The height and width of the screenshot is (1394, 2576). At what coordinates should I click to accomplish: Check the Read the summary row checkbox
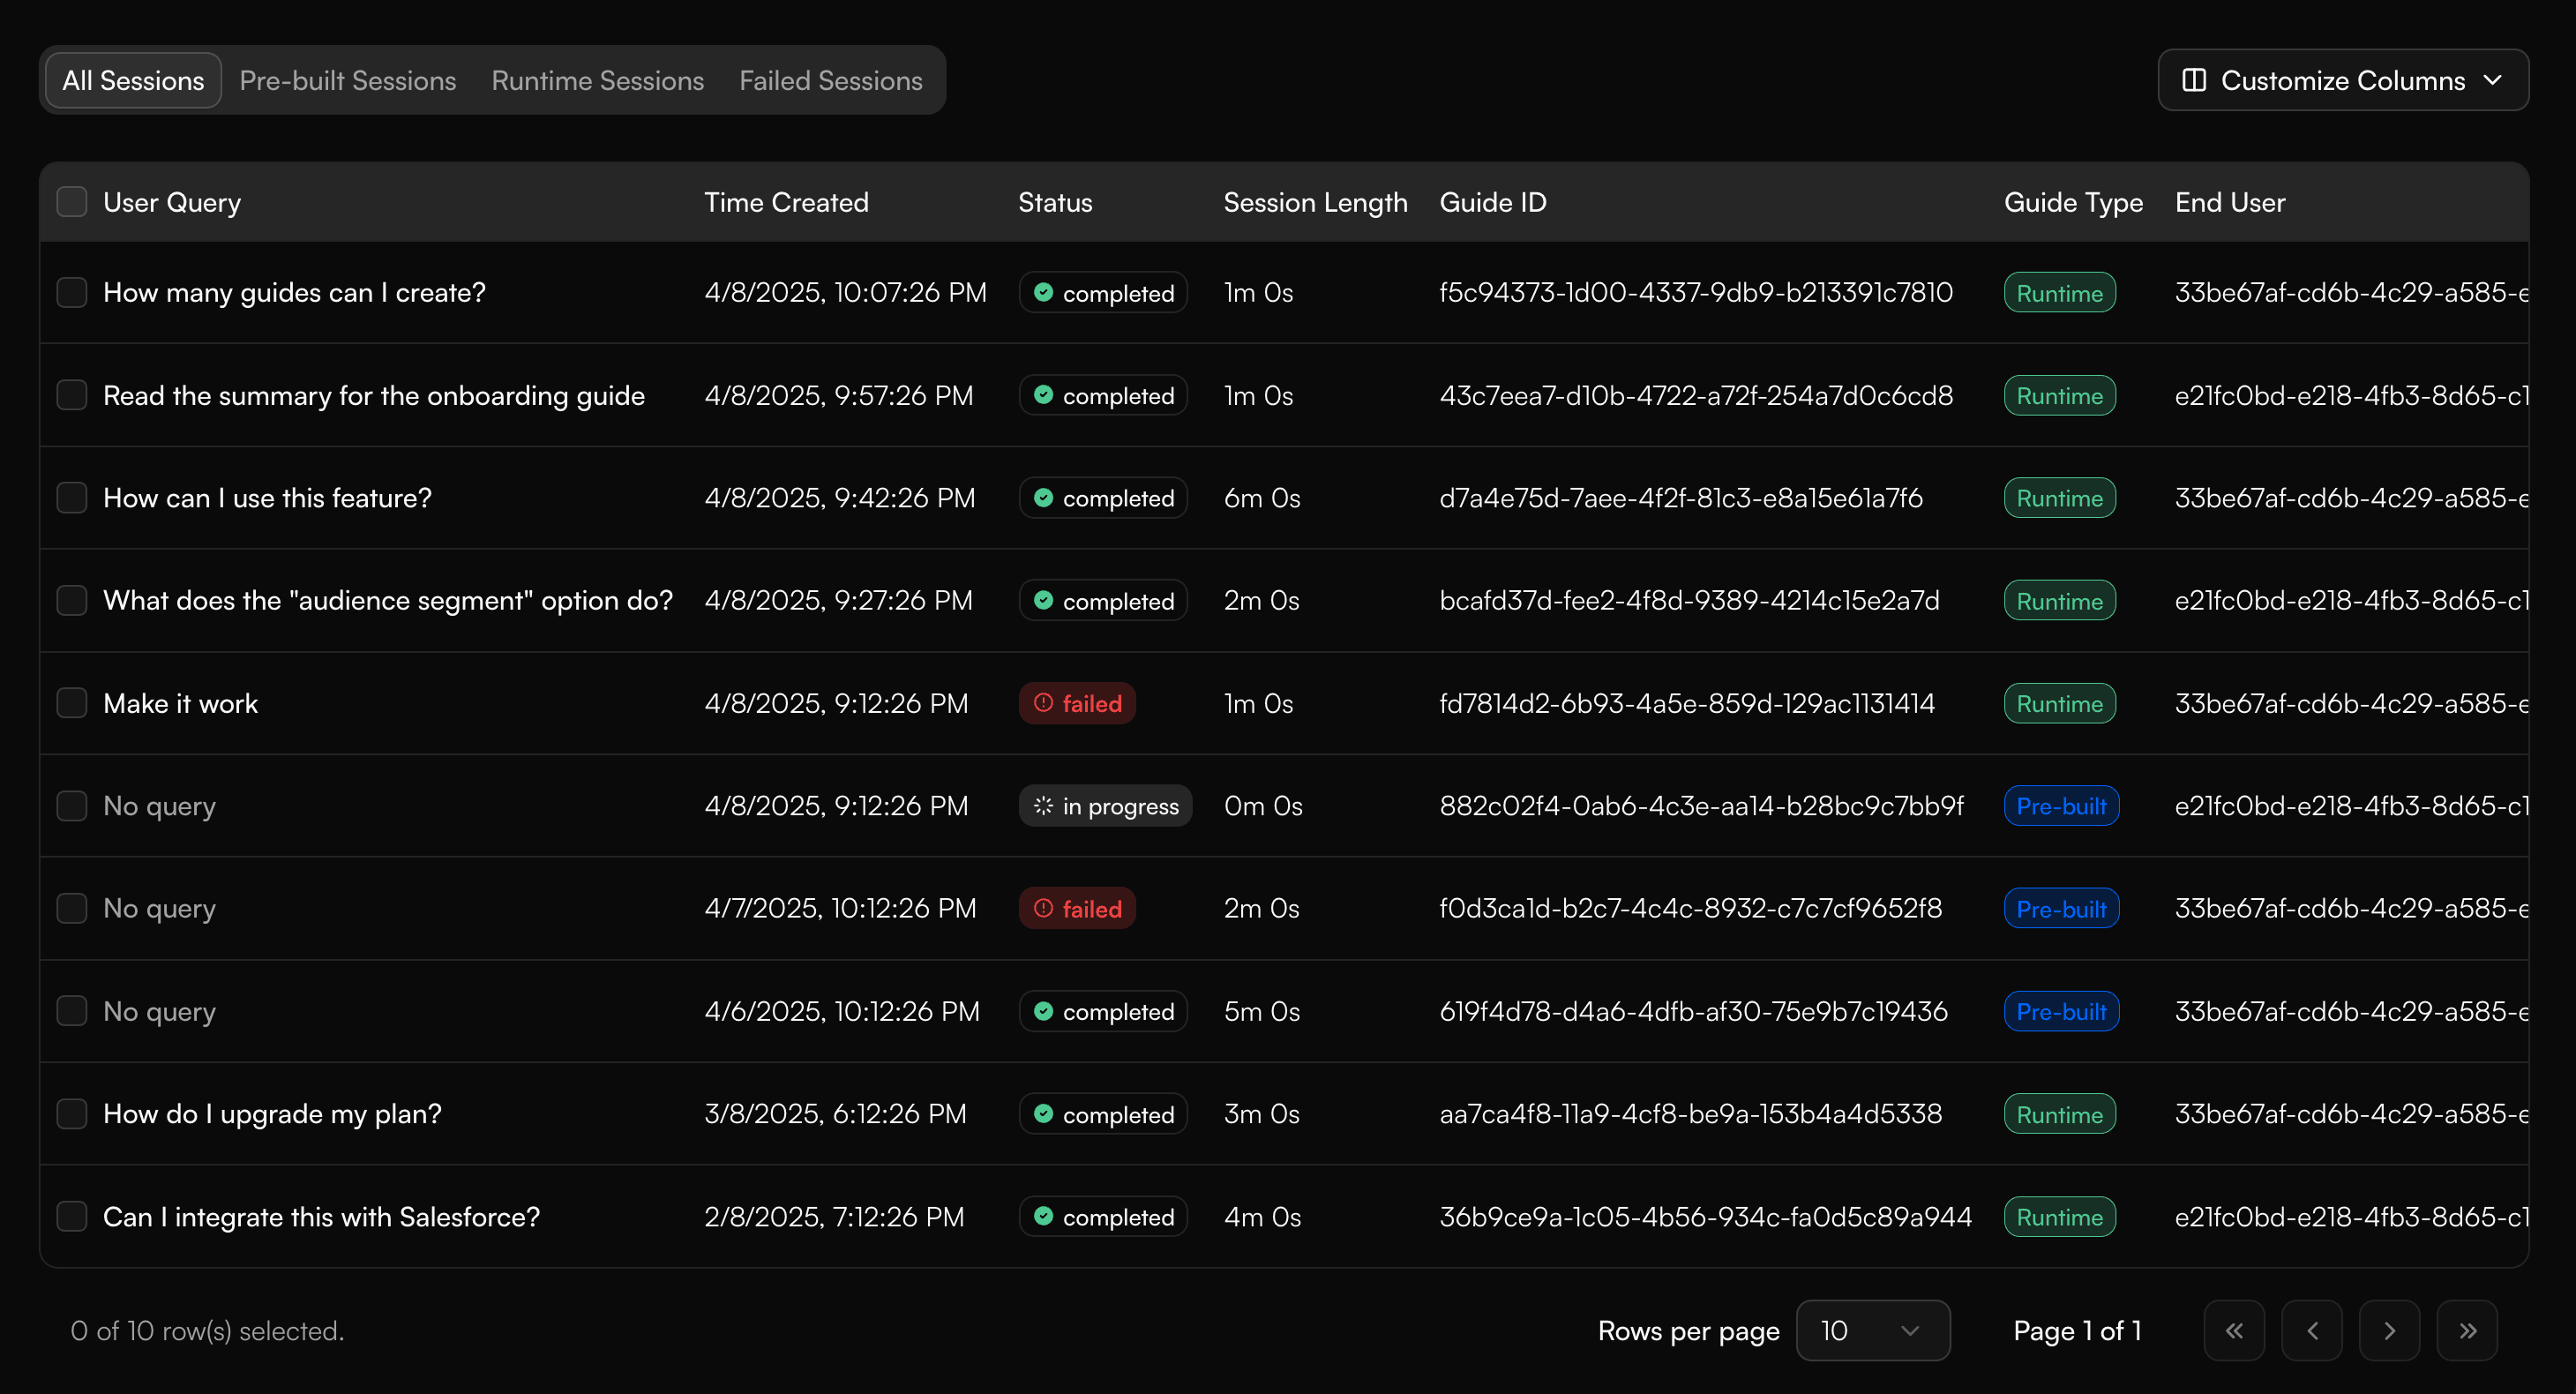pyautogui.click(x=72, y=395)
